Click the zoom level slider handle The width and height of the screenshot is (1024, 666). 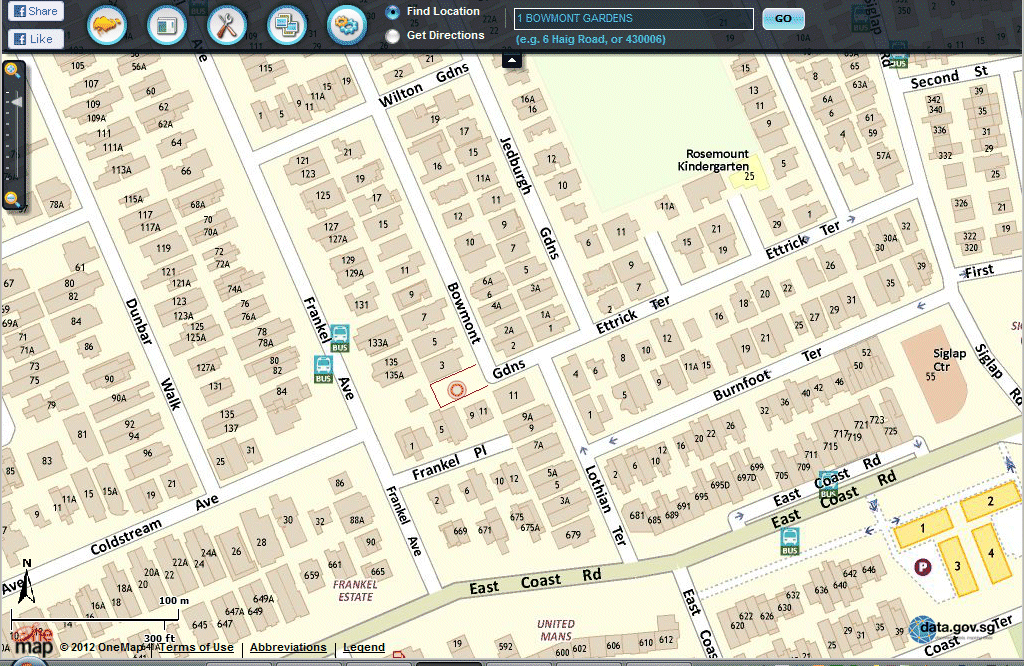coord(15,101)
